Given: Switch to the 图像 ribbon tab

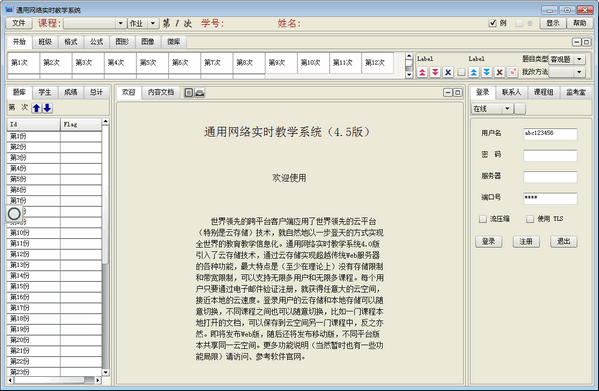Looking at the screenshot, I should pyautogui.click(x=147, y=42).
